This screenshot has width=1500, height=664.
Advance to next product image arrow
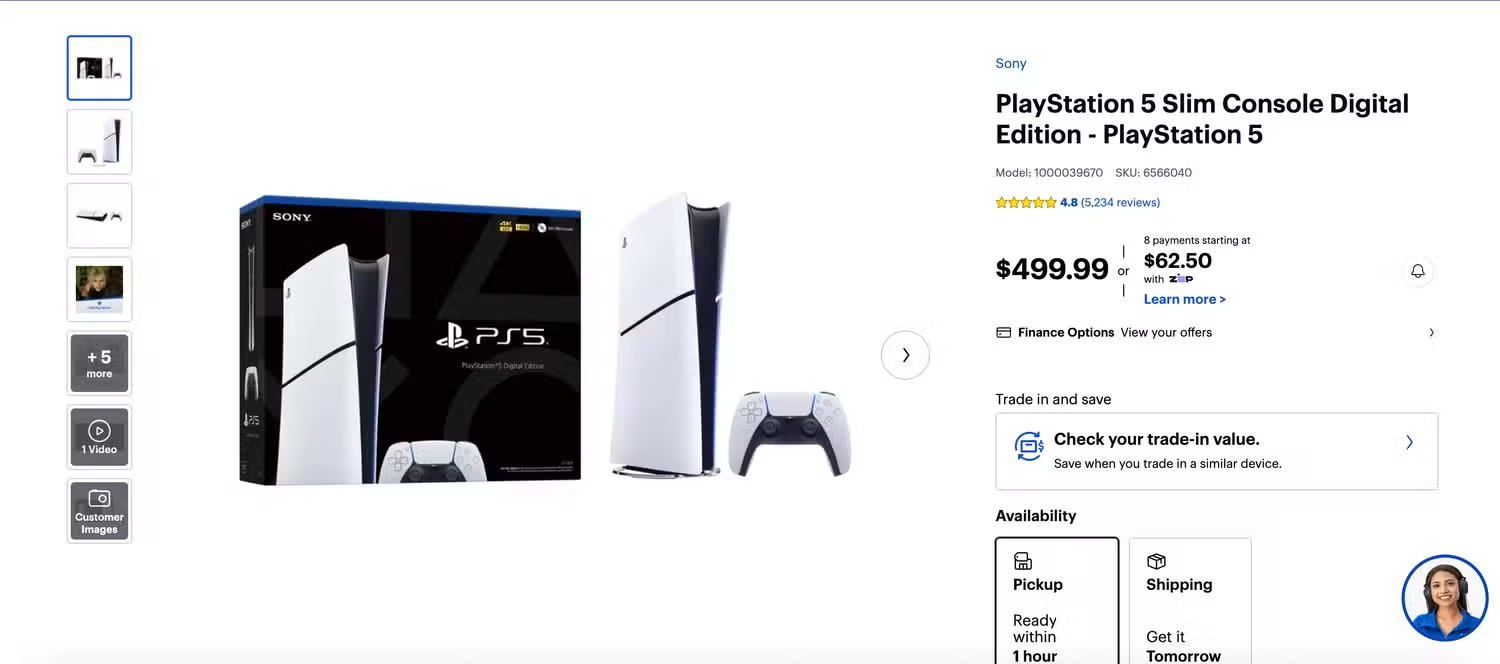[x=905, y=355]
